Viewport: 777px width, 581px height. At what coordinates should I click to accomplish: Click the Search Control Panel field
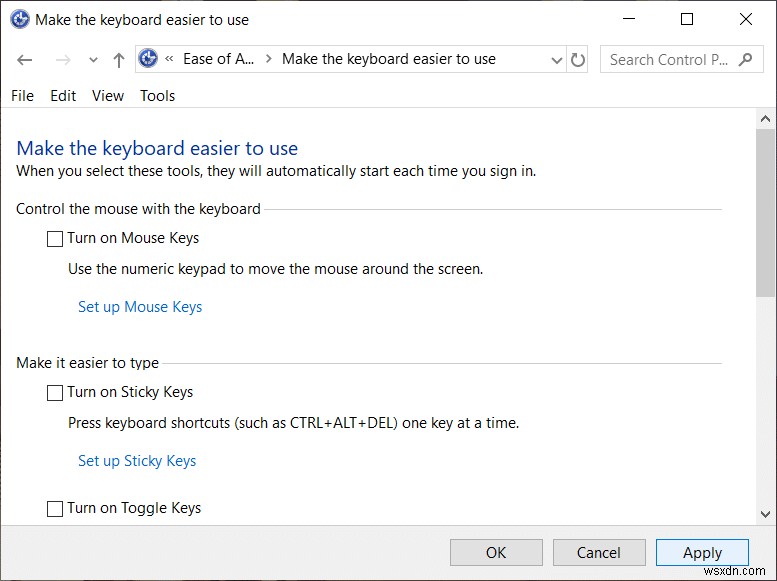[681, 59]
